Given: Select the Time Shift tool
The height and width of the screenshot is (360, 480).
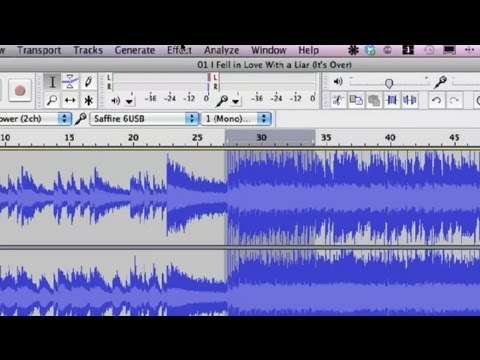Looking at the screenshot, I should (70, 100).
